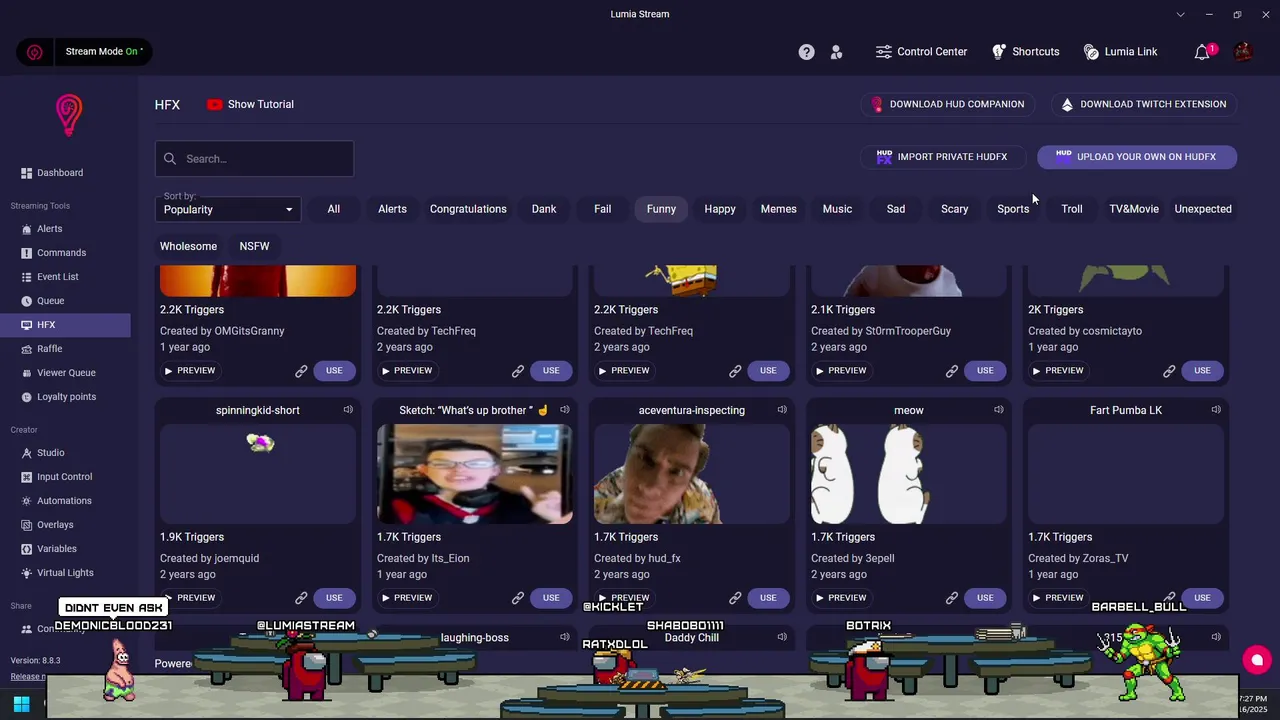Open title bar dropdown chevron
This screenshot has width=1280, height=720.
pyautogui.click(x=1181, y=15)
